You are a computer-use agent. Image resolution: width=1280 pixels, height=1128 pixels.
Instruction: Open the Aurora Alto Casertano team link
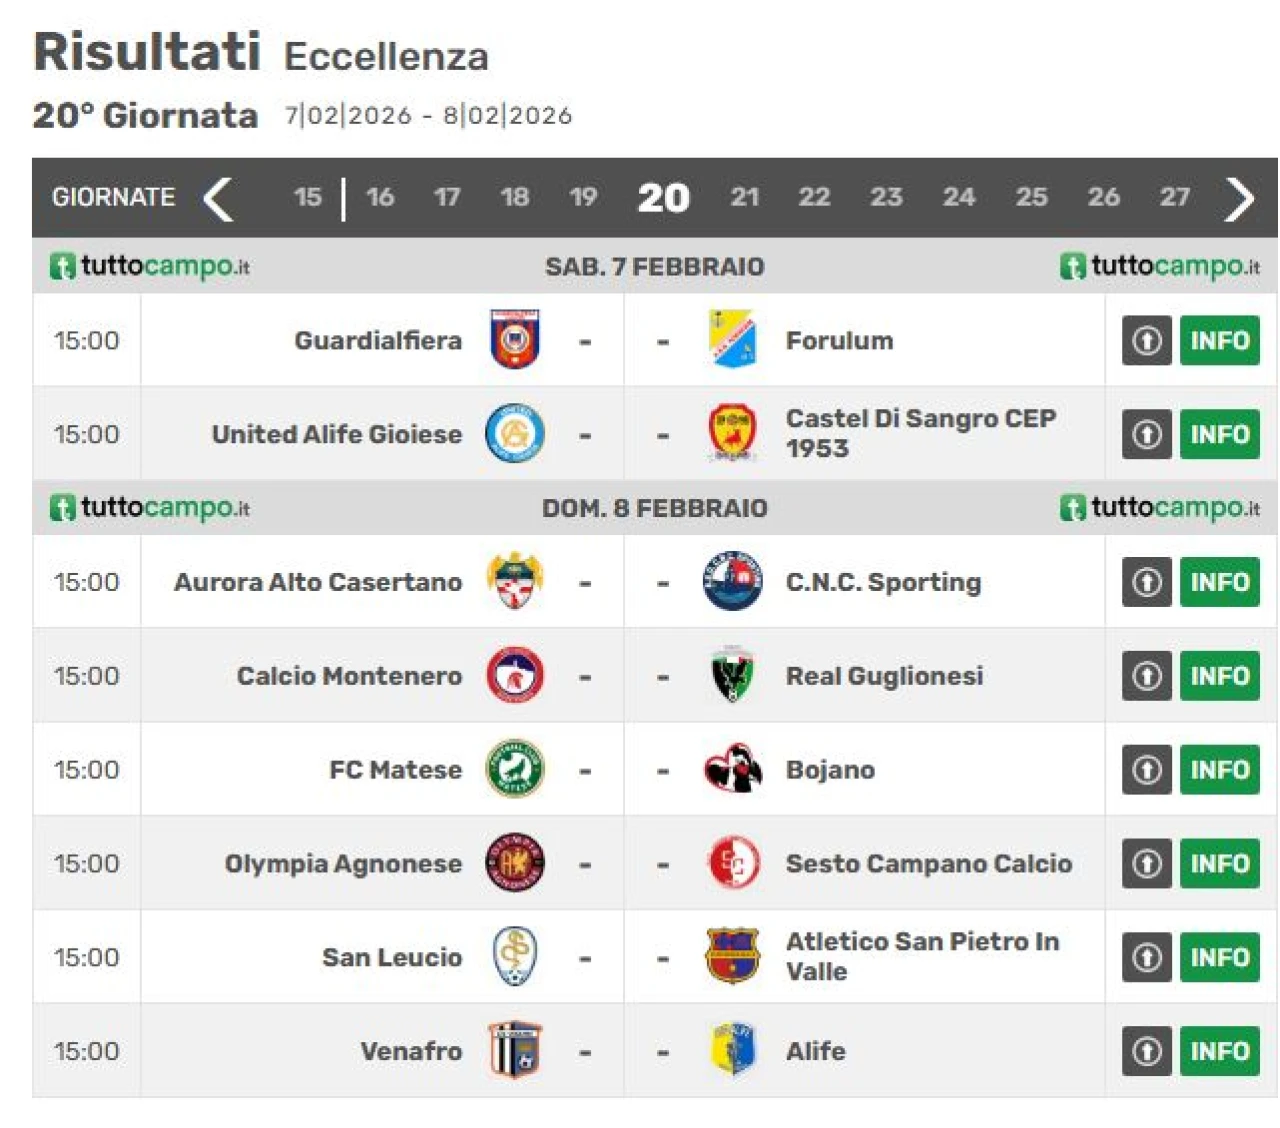(x=318, y=582)
